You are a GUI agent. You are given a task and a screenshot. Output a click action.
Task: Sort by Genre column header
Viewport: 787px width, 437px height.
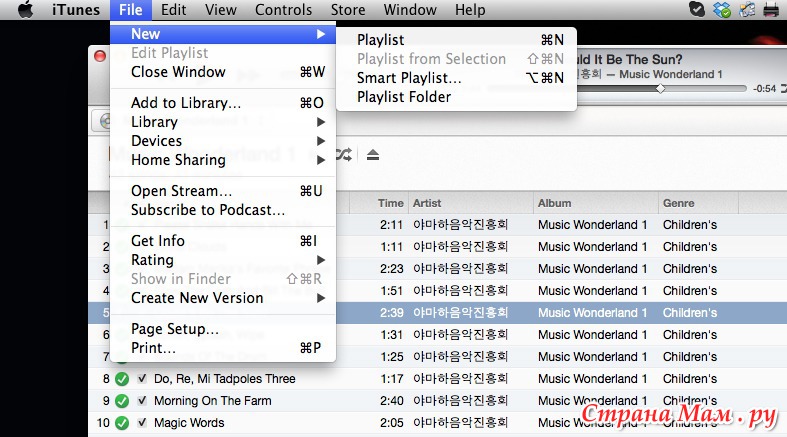click(679, 203)
